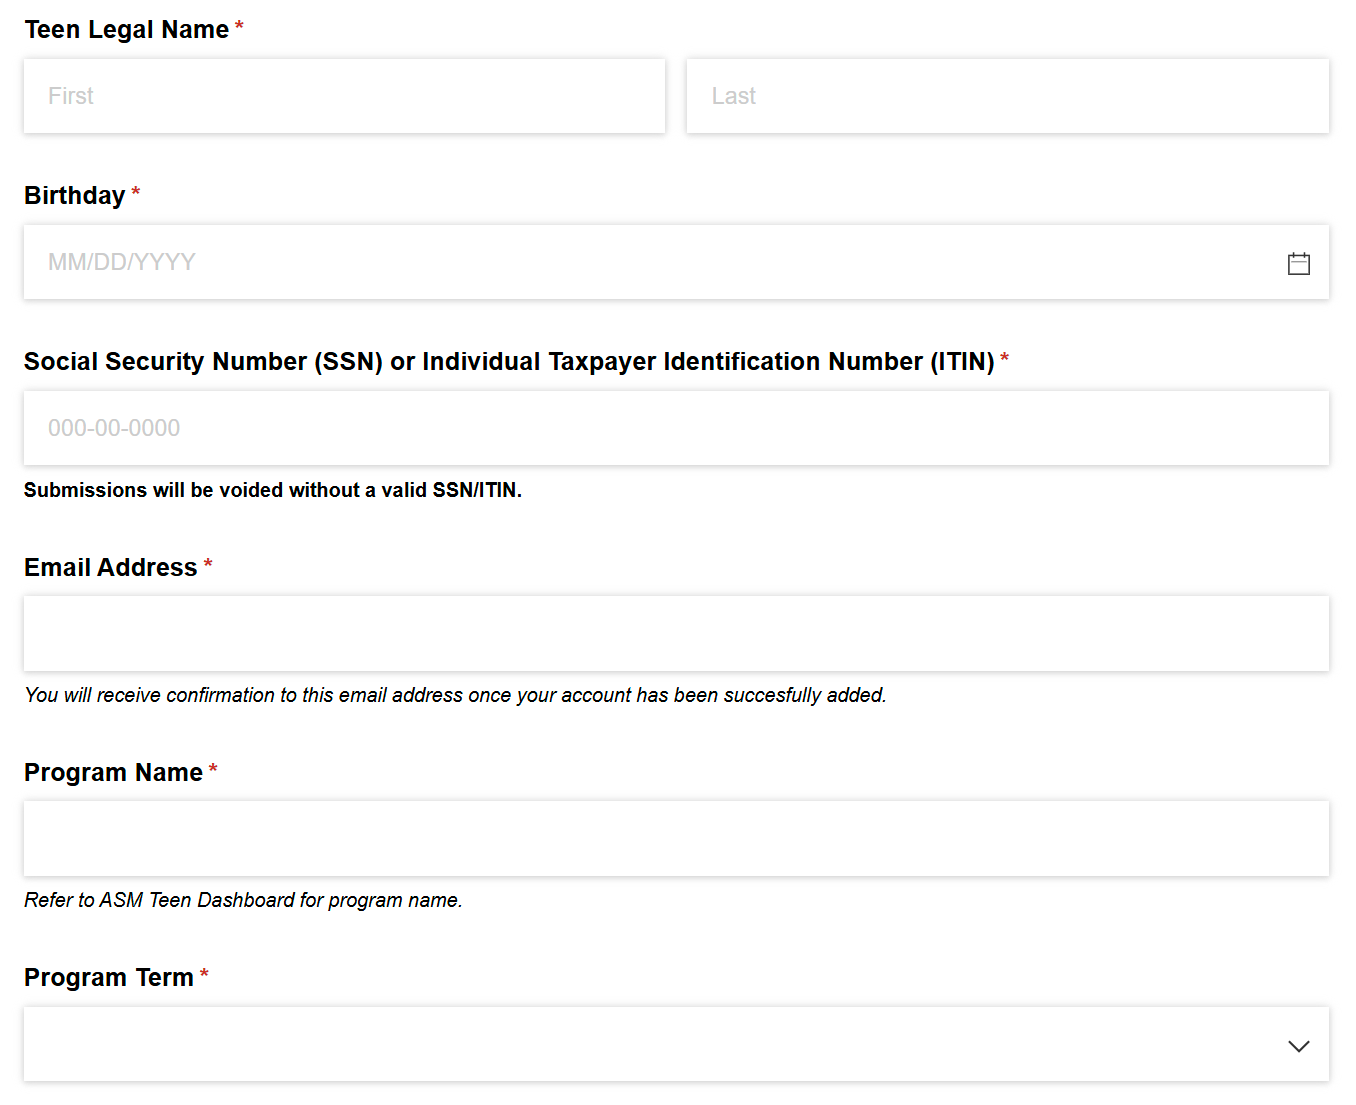Click the Program Term chevron arrow
The height and width of the screenshot is (1105, 1356).
click(1298, 1046)
